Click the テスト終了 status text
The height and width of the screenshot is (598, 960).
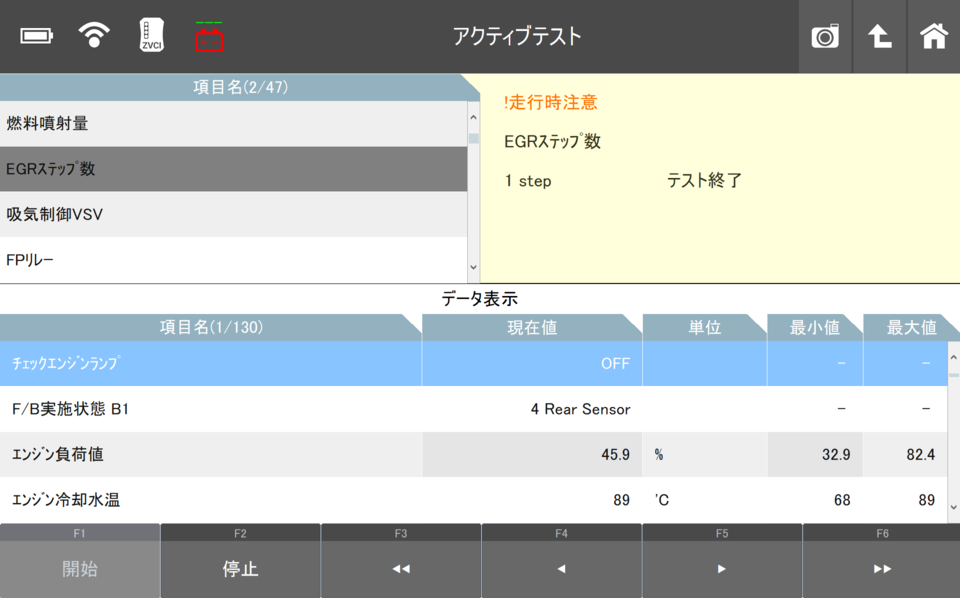click(704, 181)
